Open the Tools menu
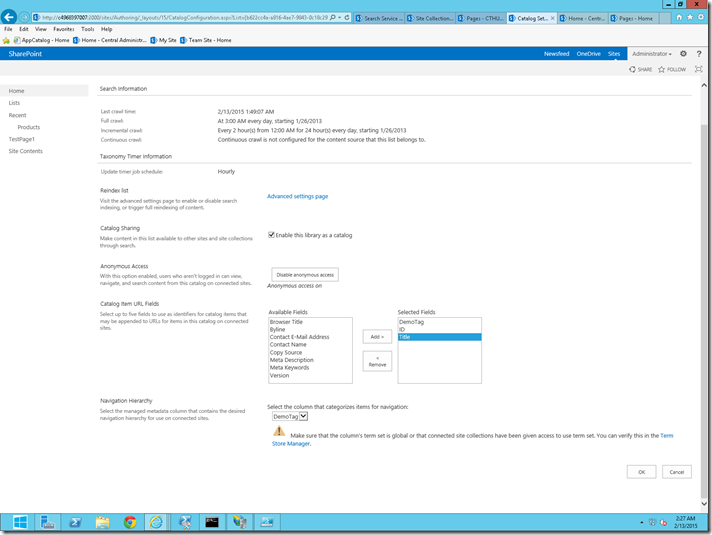This screenshot has height=535, width=712. 88,29
